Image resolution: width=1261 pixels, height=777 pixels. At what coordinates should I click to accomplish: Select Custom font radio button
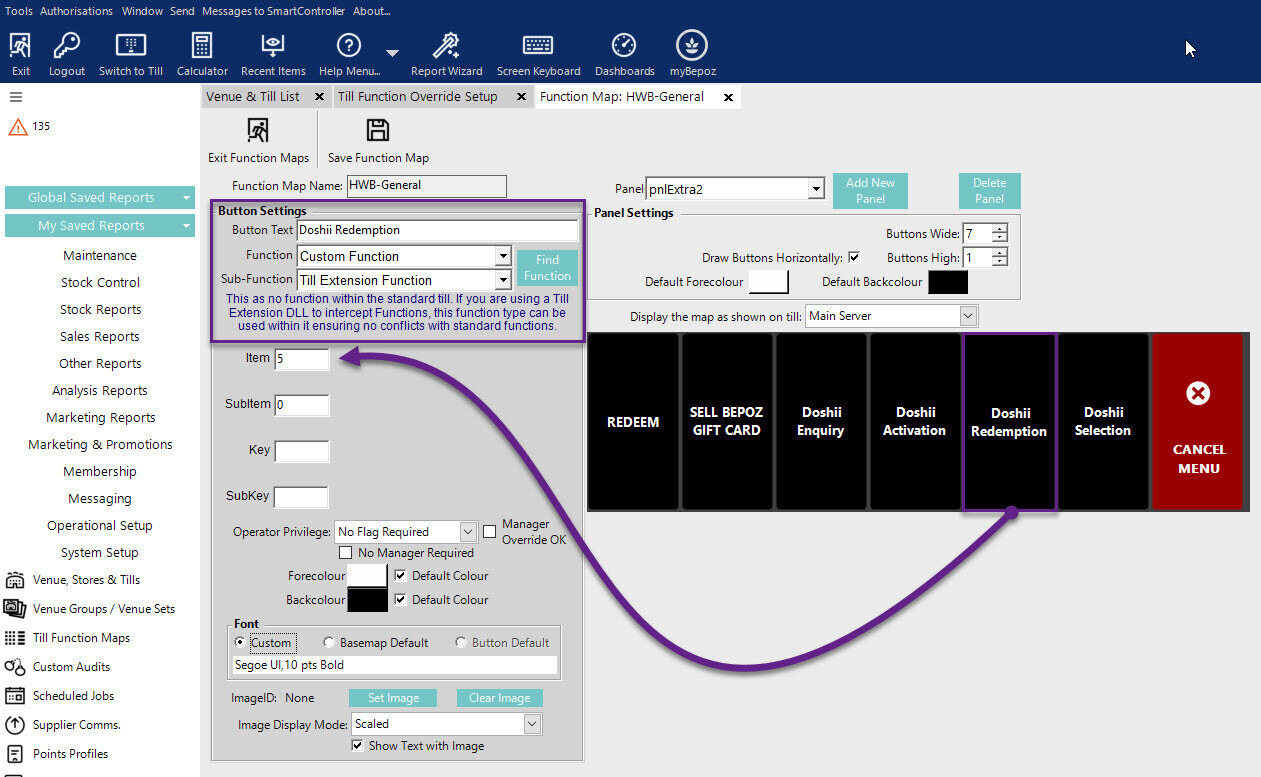[239, 643]
